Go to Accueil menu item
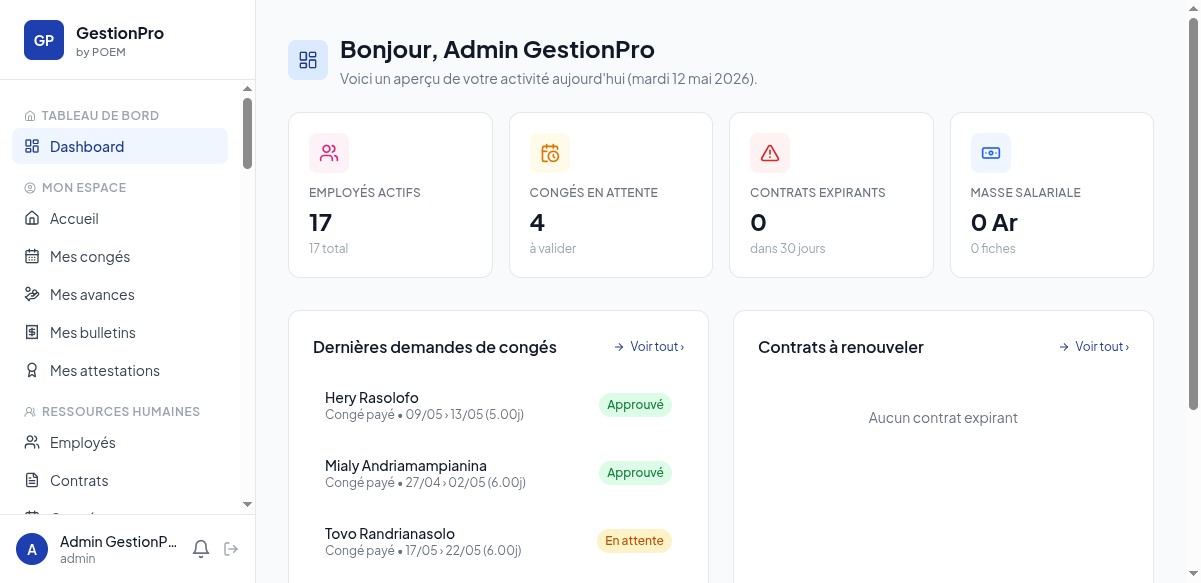 click(x=120, y=218)
